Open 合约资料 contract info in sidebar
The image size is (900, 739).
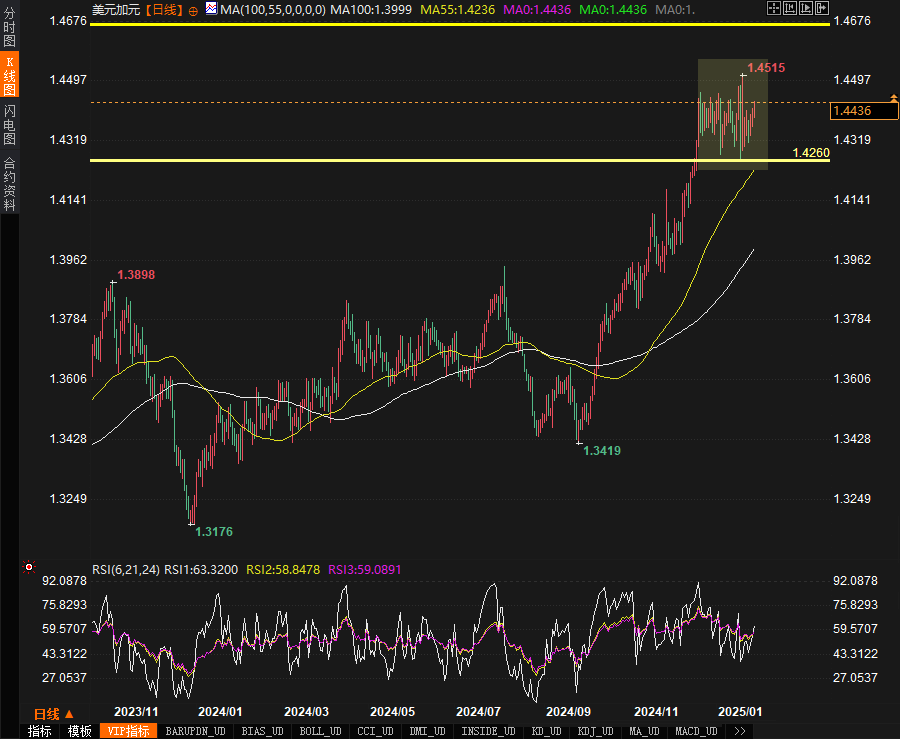point(9,183)
